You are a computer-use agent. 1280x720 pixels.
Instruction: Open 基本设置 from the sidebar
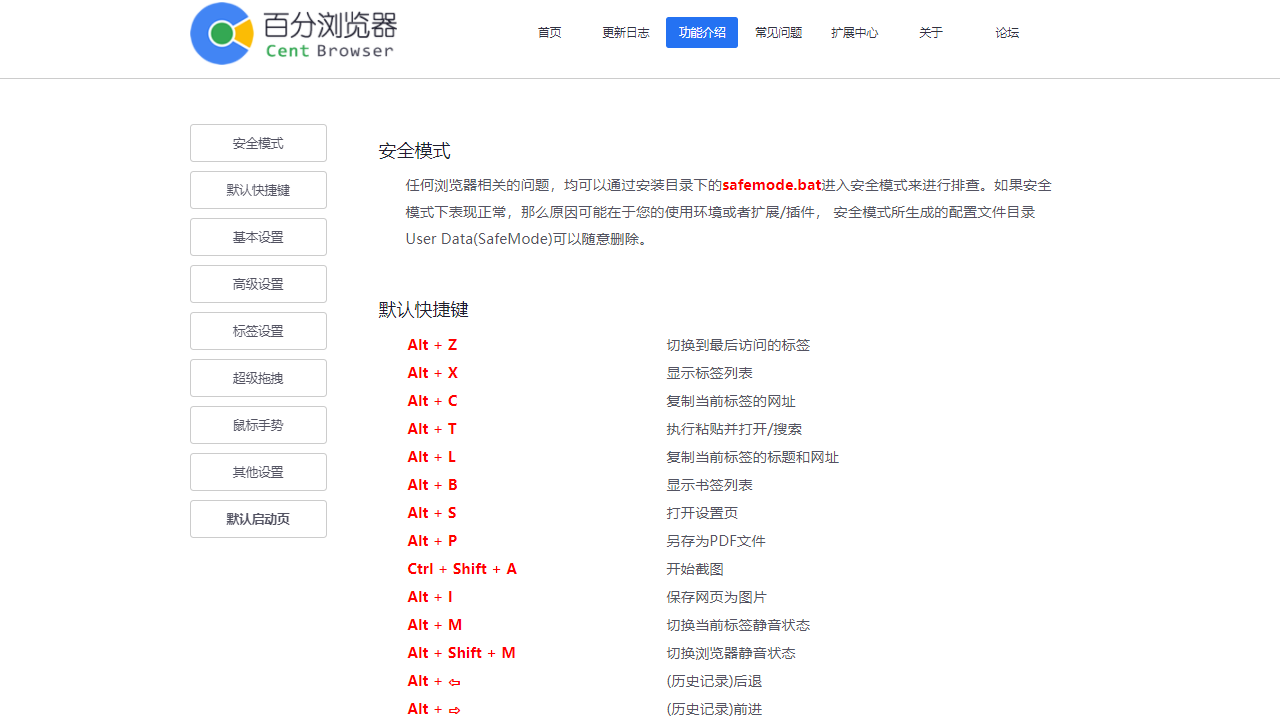tap(258, 236)
